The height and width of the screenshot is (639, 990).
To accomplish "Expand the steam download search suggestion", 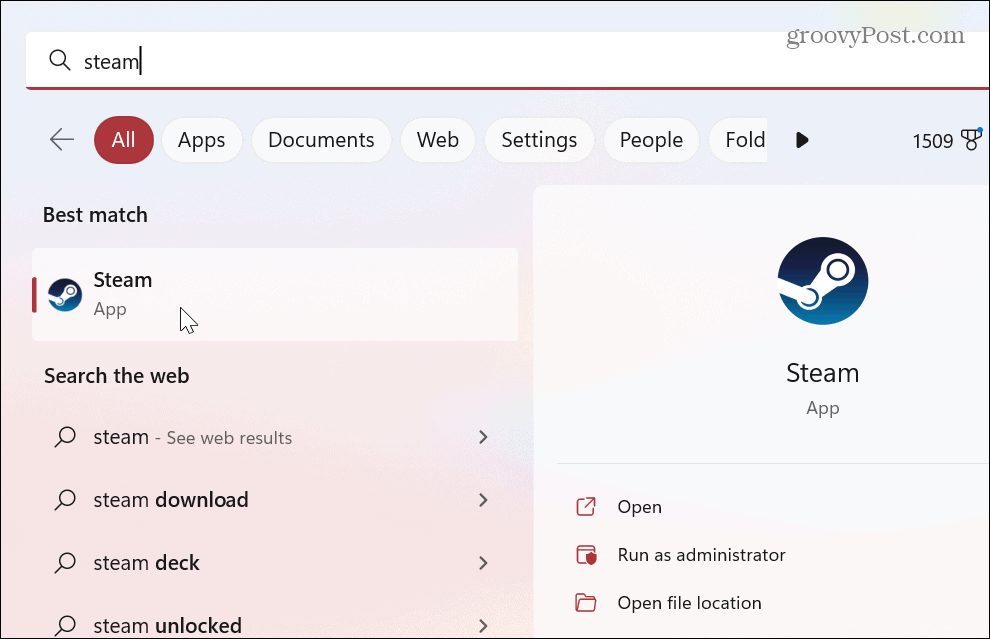I will (483, 500).
